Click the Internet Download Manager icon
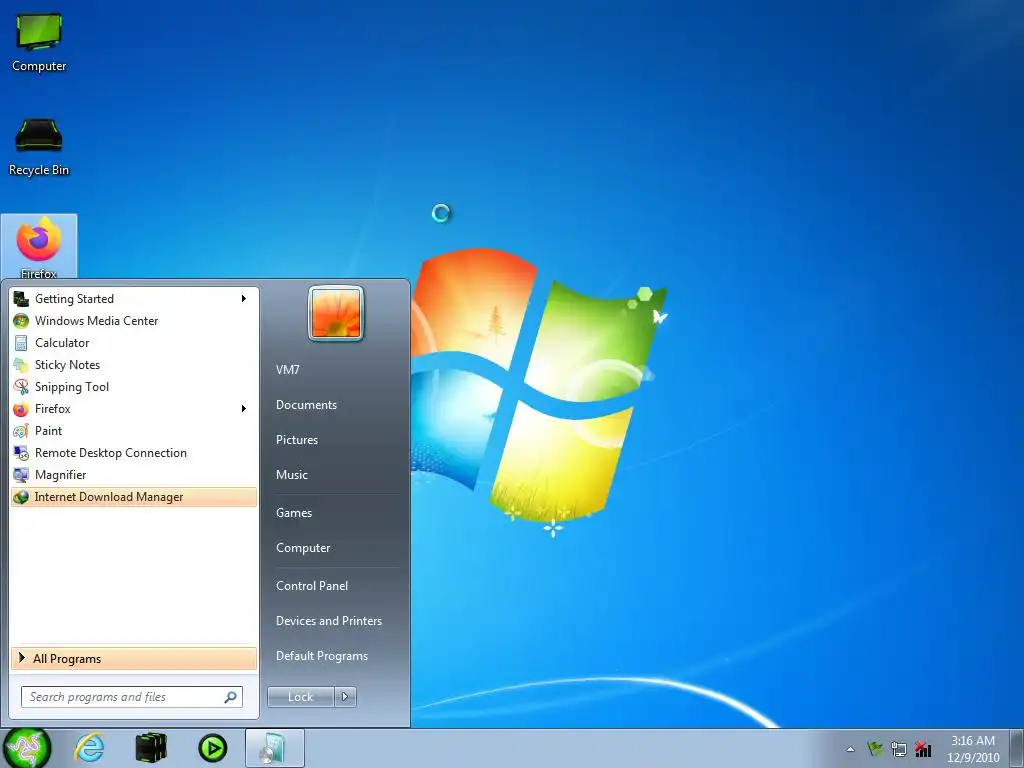Screen dimensions: 1024x768 point(21,497)
